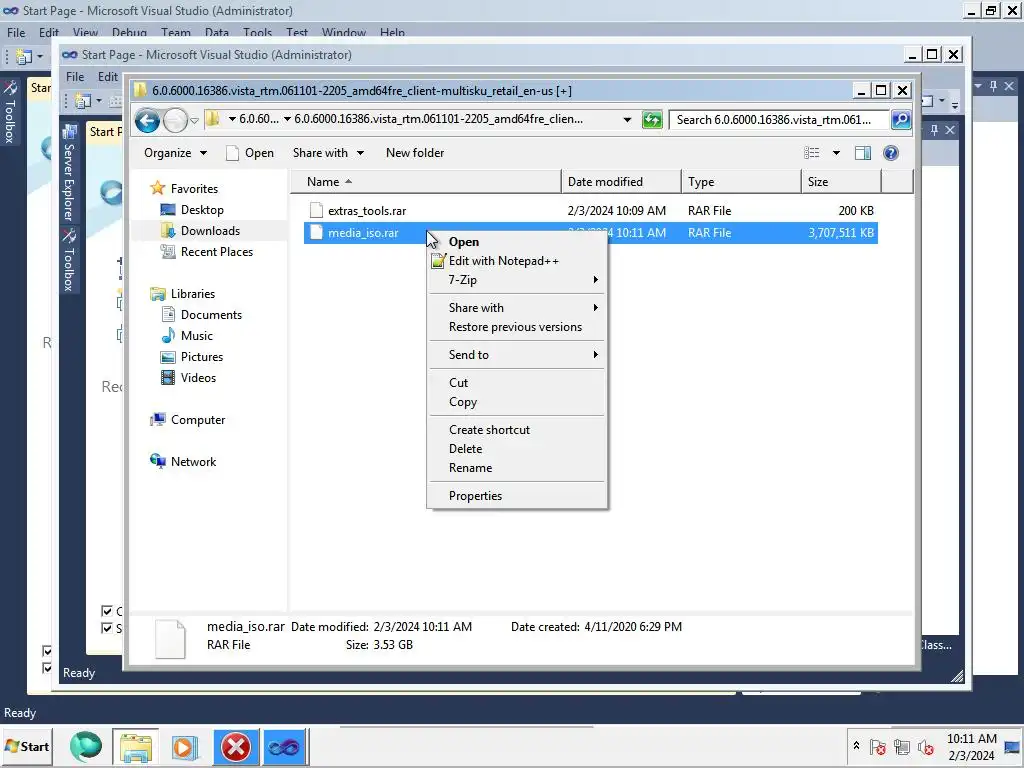This screenshot has width=1024, height=768.
Task: Click the media player taskbar icon
Action: (185, 747)
